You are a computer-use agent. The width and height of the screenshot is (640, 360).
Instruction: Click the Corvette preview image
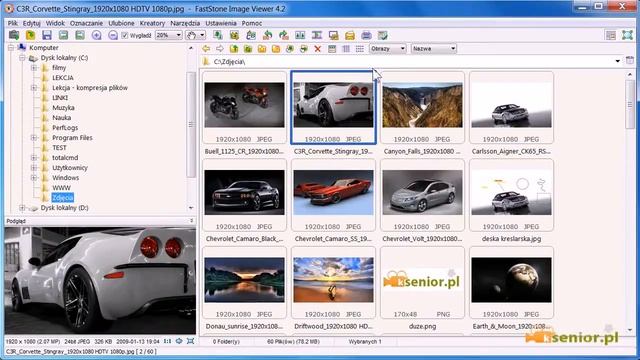[100, 280]
